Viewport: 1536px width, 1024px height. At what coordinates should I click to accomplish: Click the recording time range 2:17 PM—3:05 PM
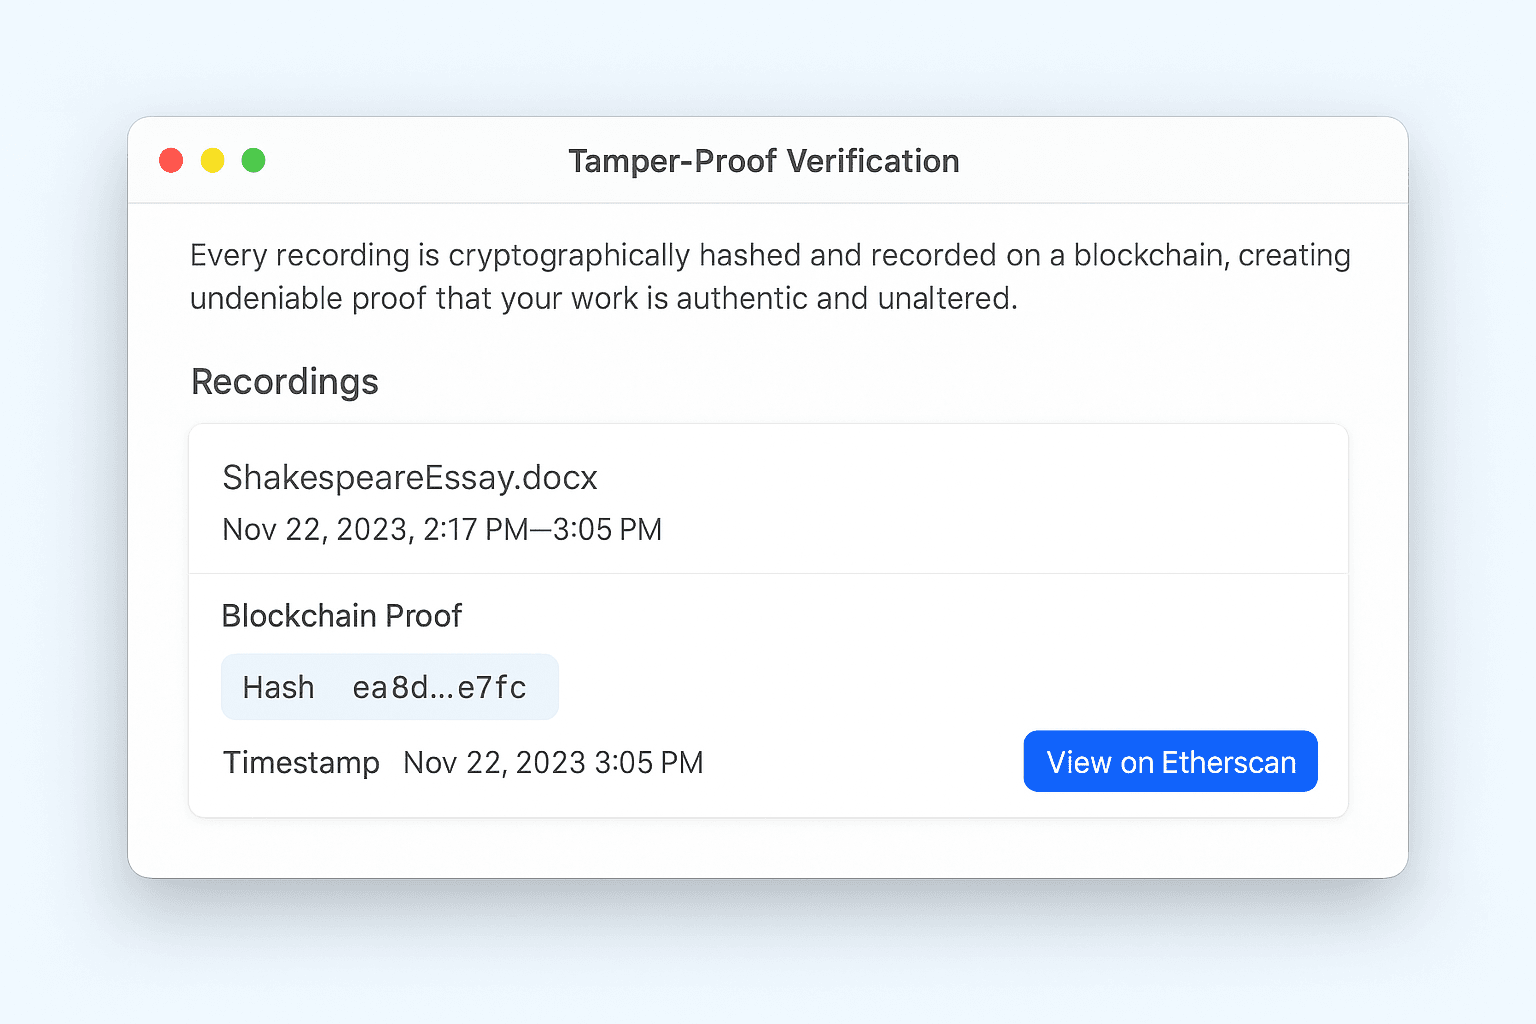[x=542, y=530]
